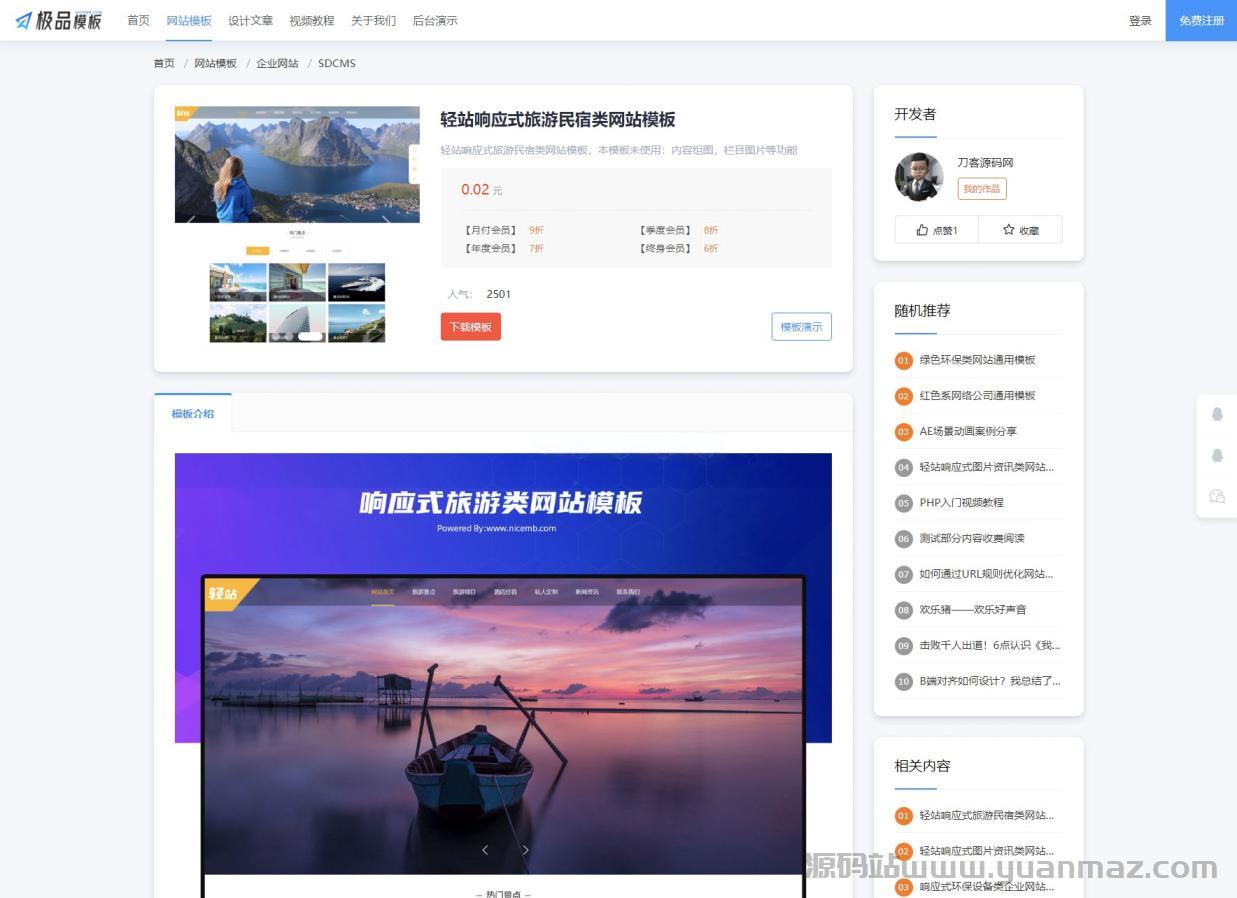Image resolution: width=1237 pixels, height=898 pixels.
Task: Click the 我的作品 button
Action: pos(982,188)
